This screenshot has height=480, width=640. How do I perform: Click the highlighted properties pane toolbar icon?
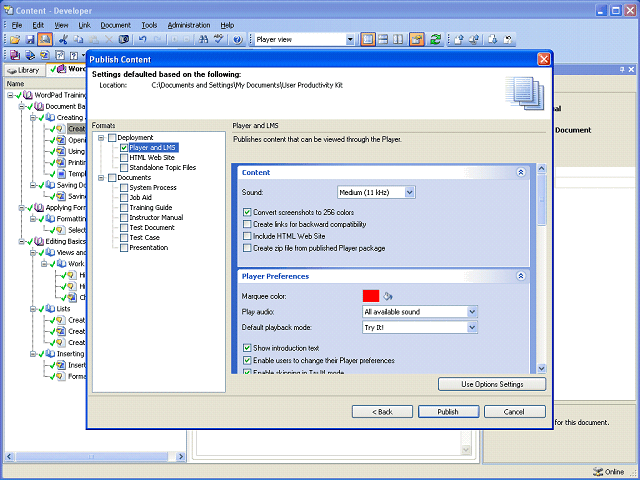click(417, 40)
